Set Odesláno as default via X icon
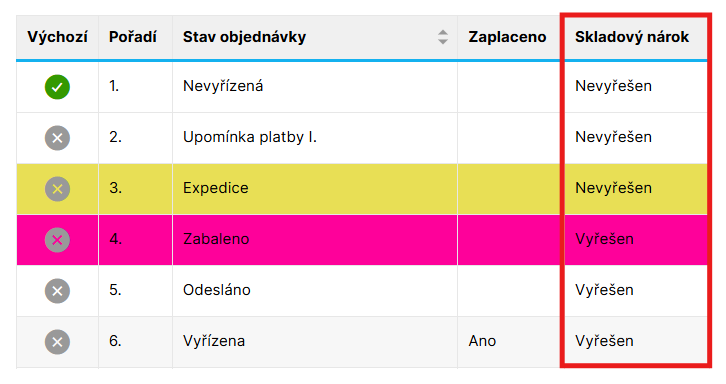The width and height of the screenshot is (726, 384). click(x=57, y=291)
